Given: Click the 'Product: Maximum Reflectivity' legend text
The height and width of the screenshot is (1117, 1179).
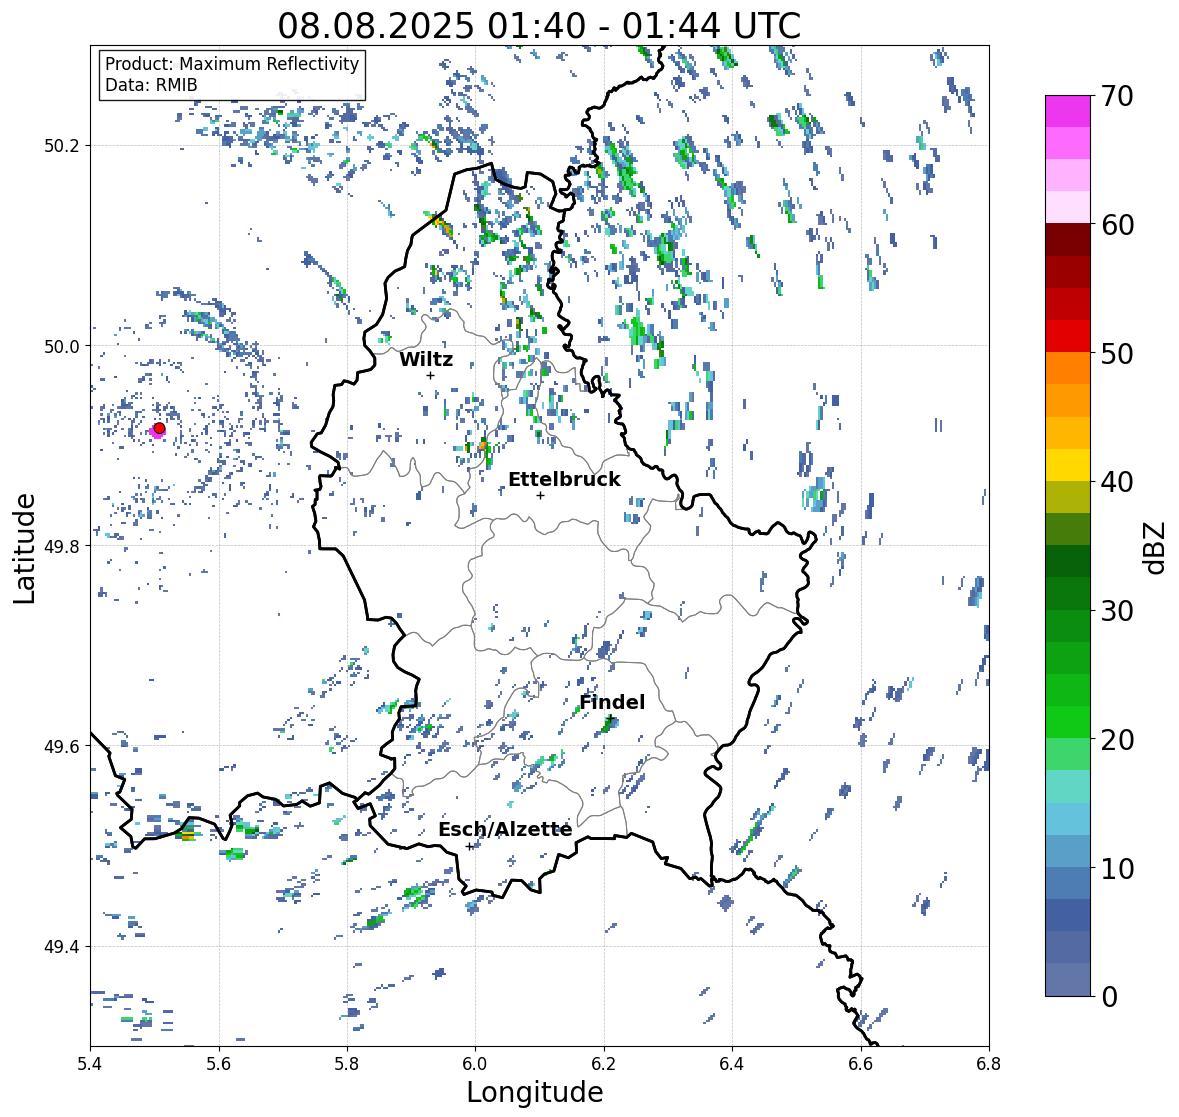Looking at the screenshot, I should [x=232, y=64].
